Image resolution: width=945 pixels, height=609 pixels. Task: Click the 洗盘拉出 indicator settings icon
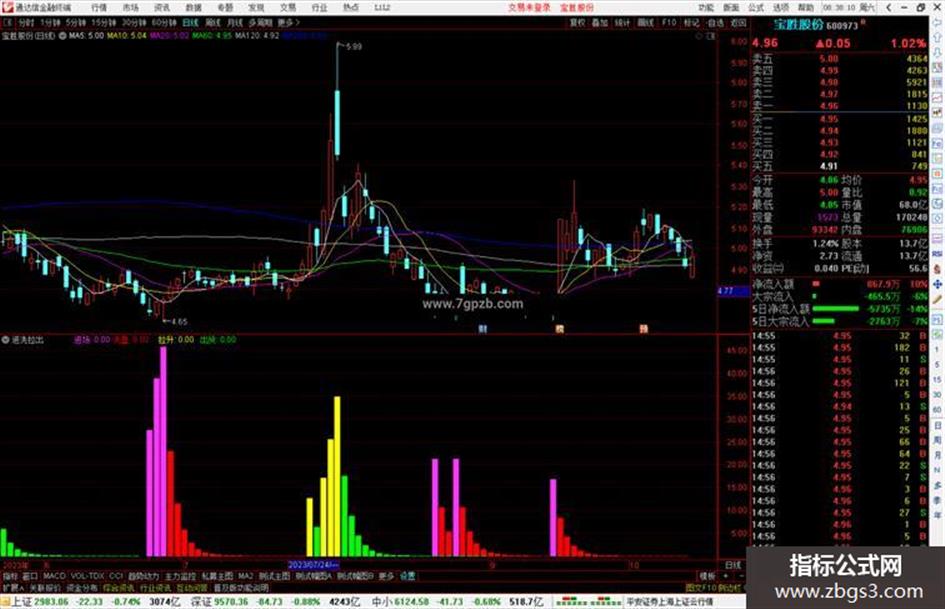click(x=5, y=340)
